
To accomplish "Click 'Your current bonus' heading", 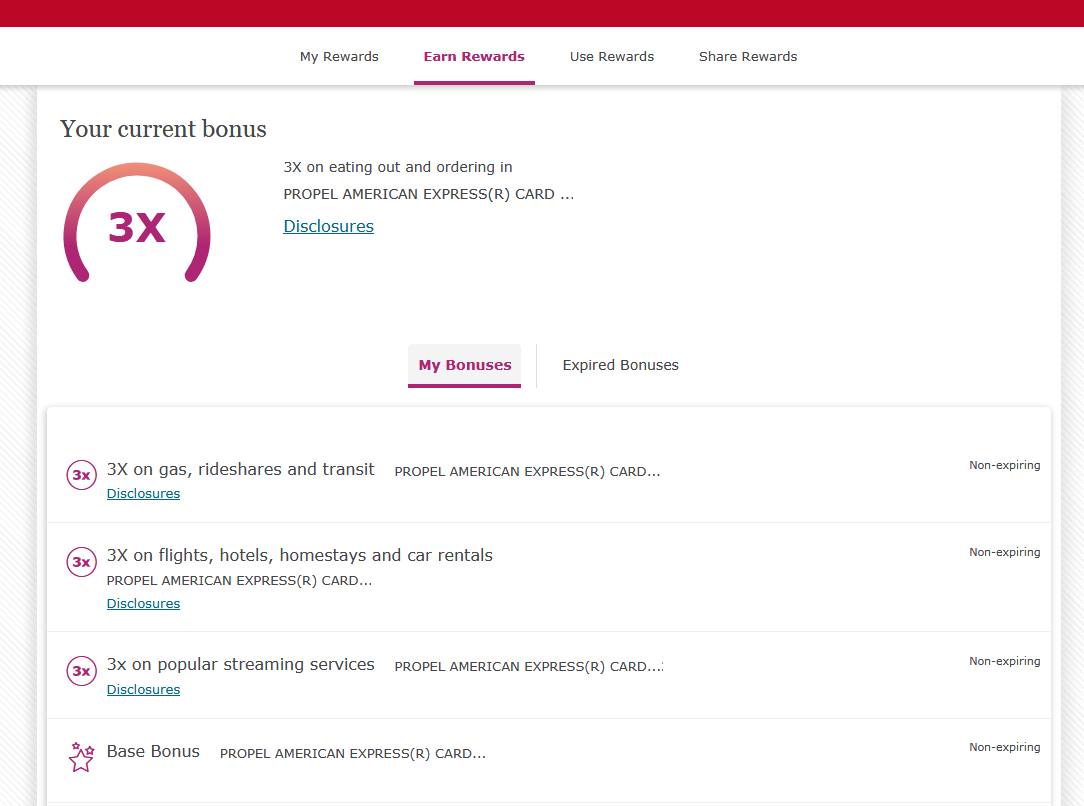I will [163, 129].
